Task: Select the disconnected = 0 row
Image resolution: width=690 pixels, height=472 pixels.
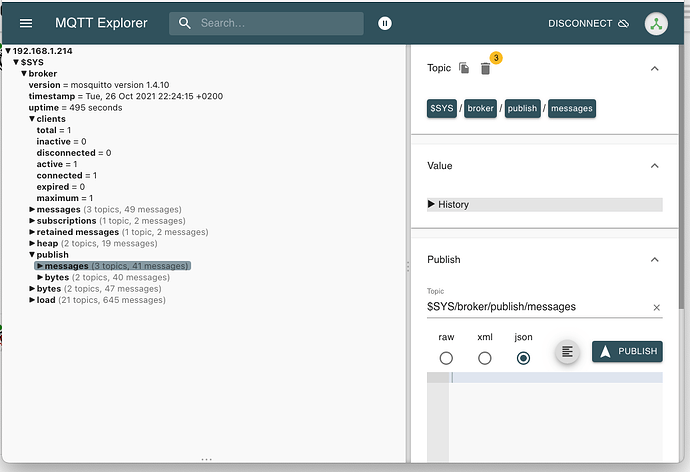Action: pos(74,153)
